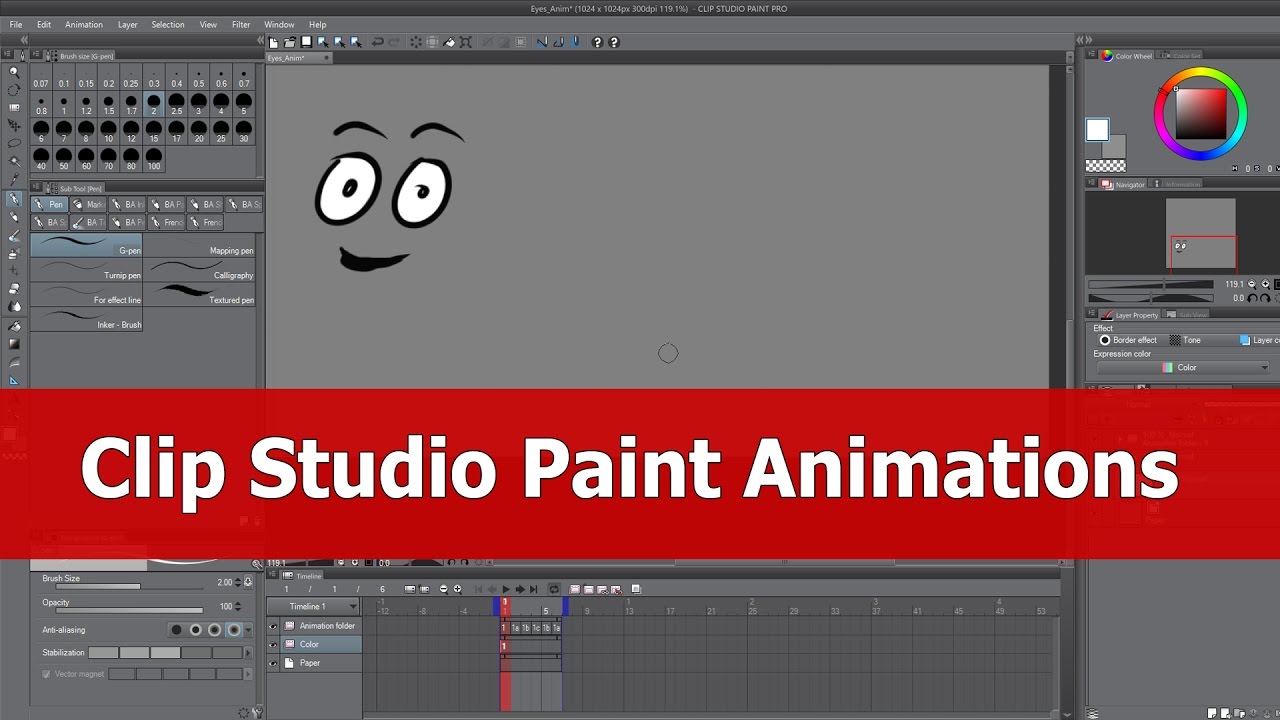Click the Fill bucket icon in command bar
Viewport: 1280px width, 720px height.
tap(450, 42)
